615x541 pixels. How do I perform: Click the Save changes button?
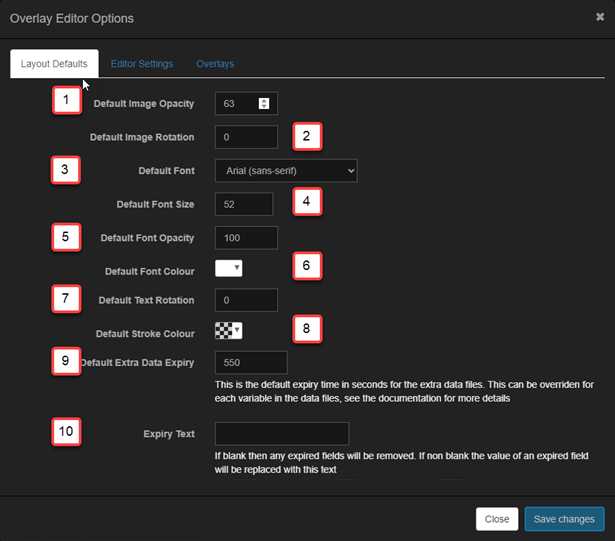564,519
